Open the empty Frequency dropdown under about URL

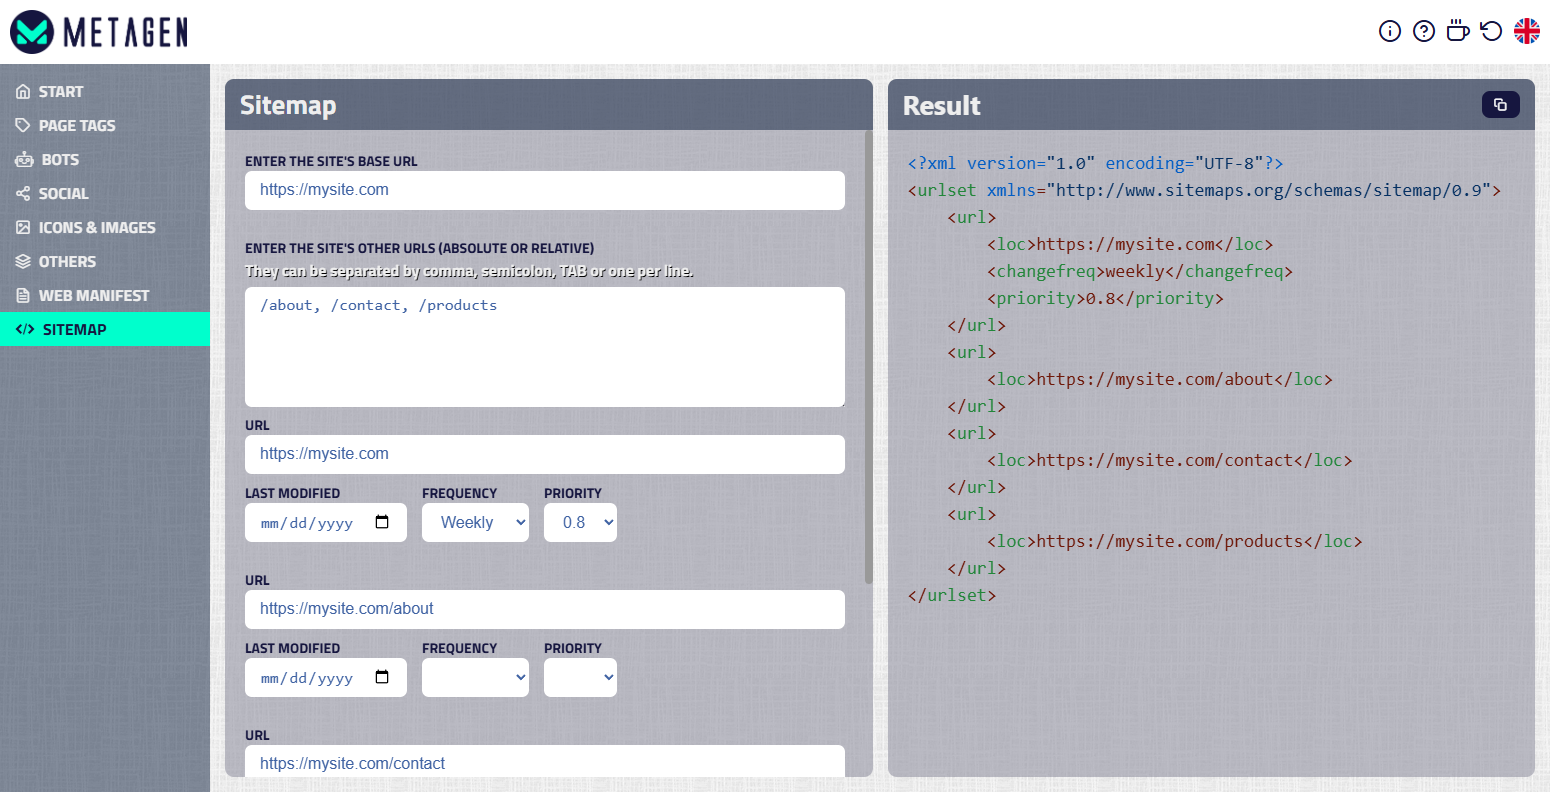pyautogui.click(x=475, y=677)
